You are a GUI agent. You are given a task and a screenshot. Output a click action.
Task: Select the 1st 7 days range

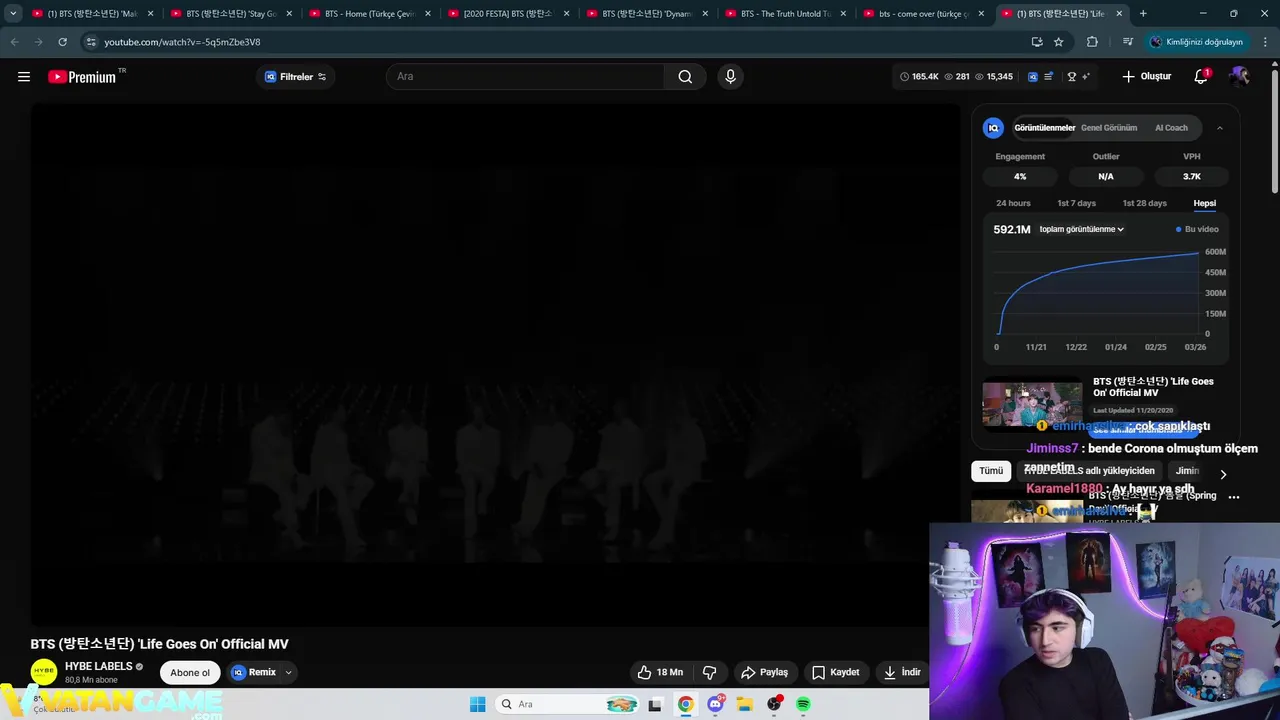[x=1076, y=203]
